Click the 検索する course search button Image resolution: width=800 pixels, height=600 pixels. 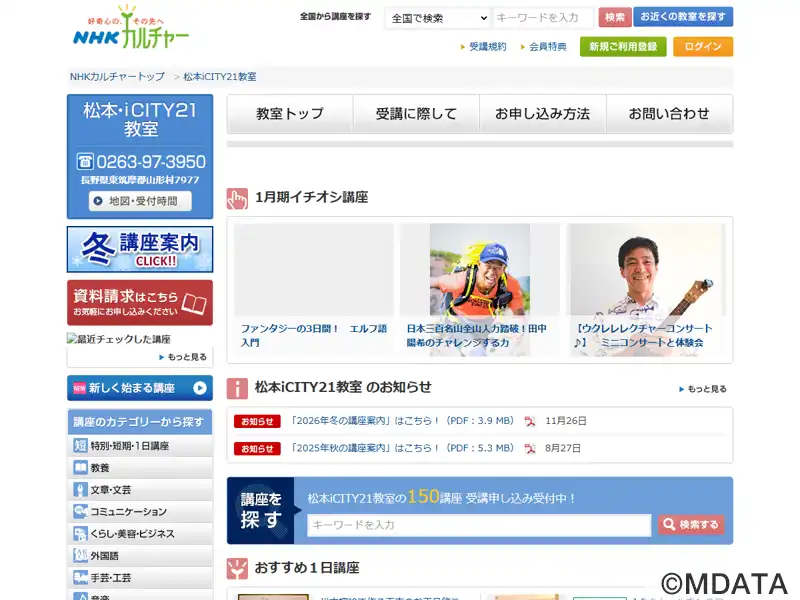pos(691,525)
